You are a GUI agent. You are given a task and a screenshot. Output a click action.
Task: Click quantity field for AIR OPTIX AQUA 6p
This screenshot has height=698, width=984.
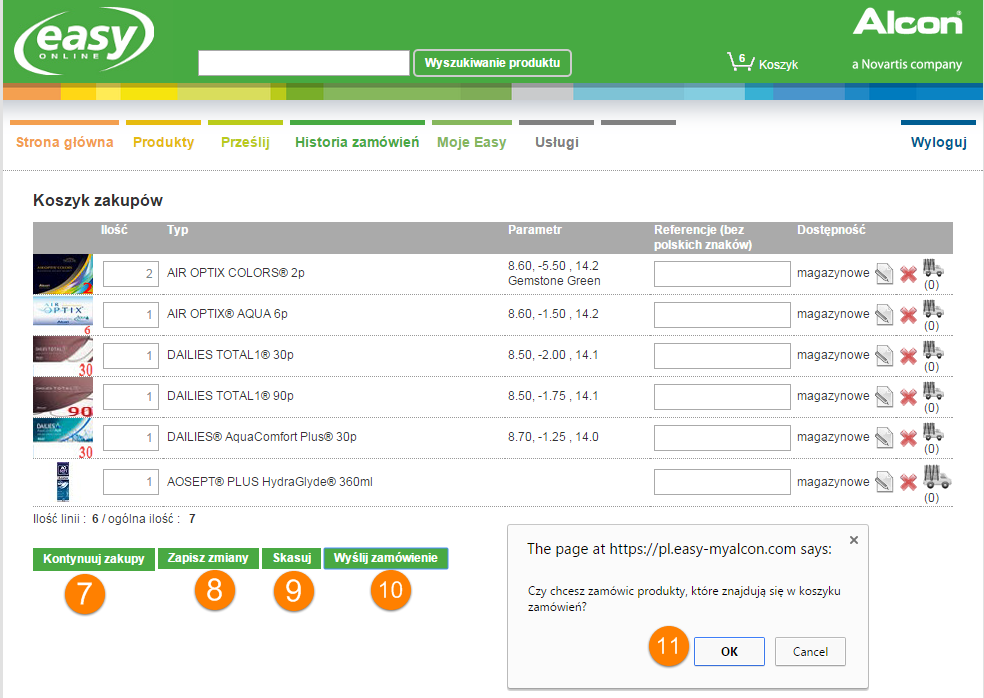point(131,314)
